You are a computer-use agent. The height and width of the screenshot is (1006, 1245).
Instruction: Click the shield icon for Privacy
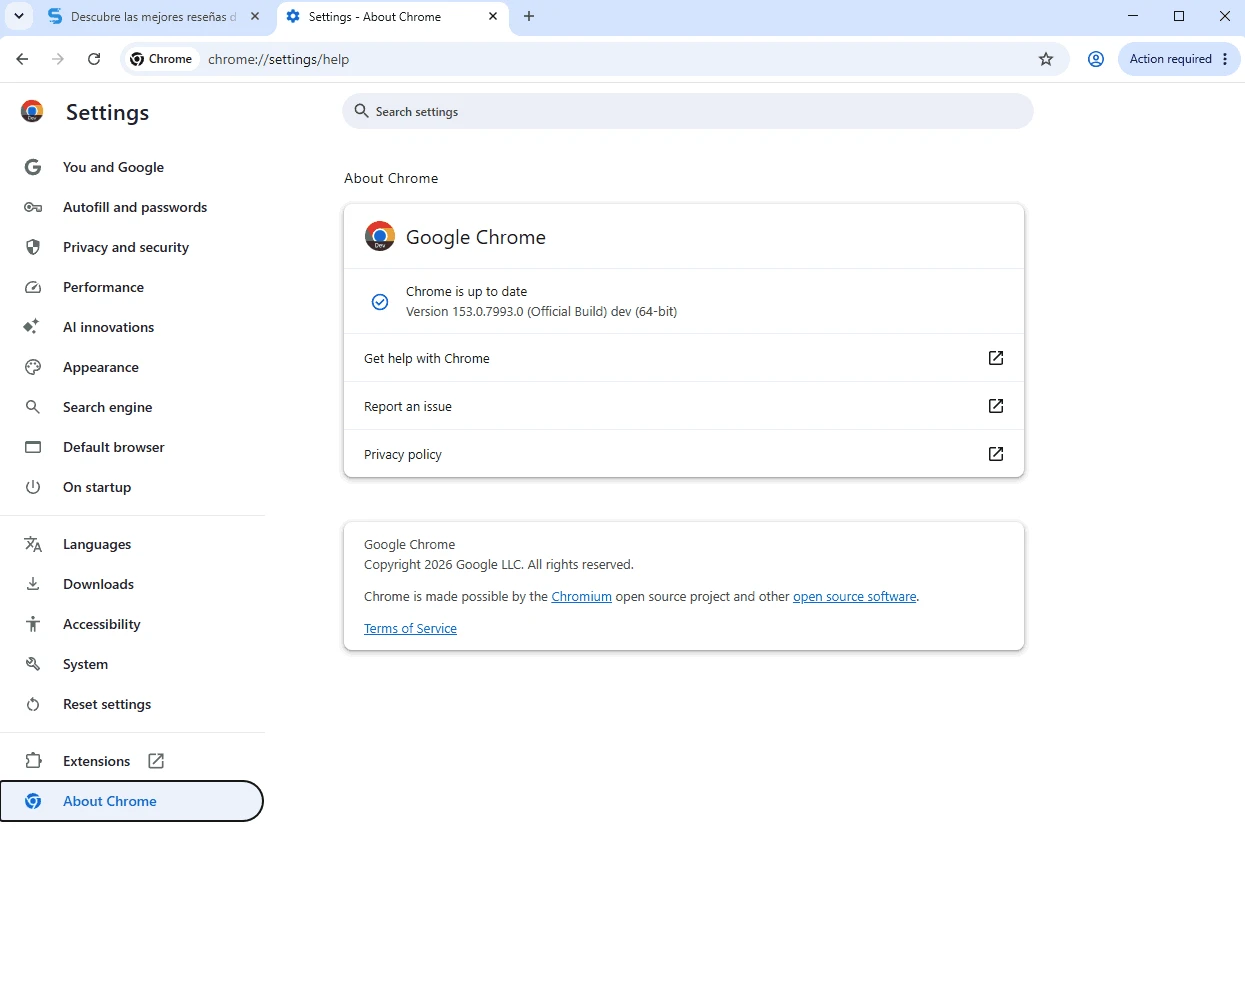[33, 247]
